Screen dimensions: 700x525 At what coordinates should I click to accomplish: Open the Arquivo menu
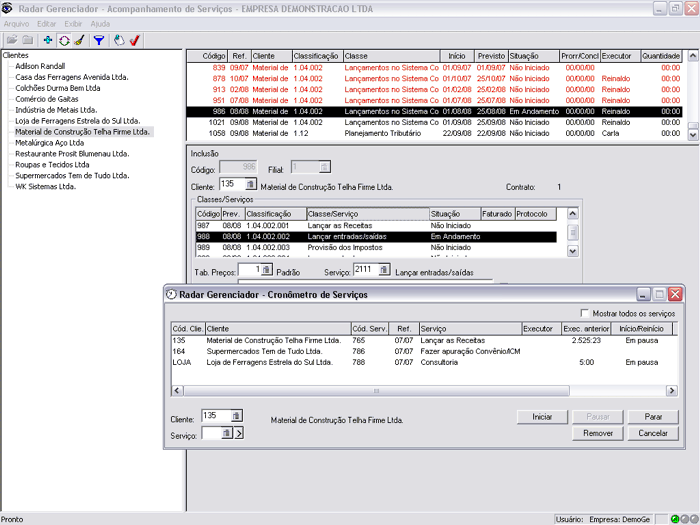[x=16, y=22]
